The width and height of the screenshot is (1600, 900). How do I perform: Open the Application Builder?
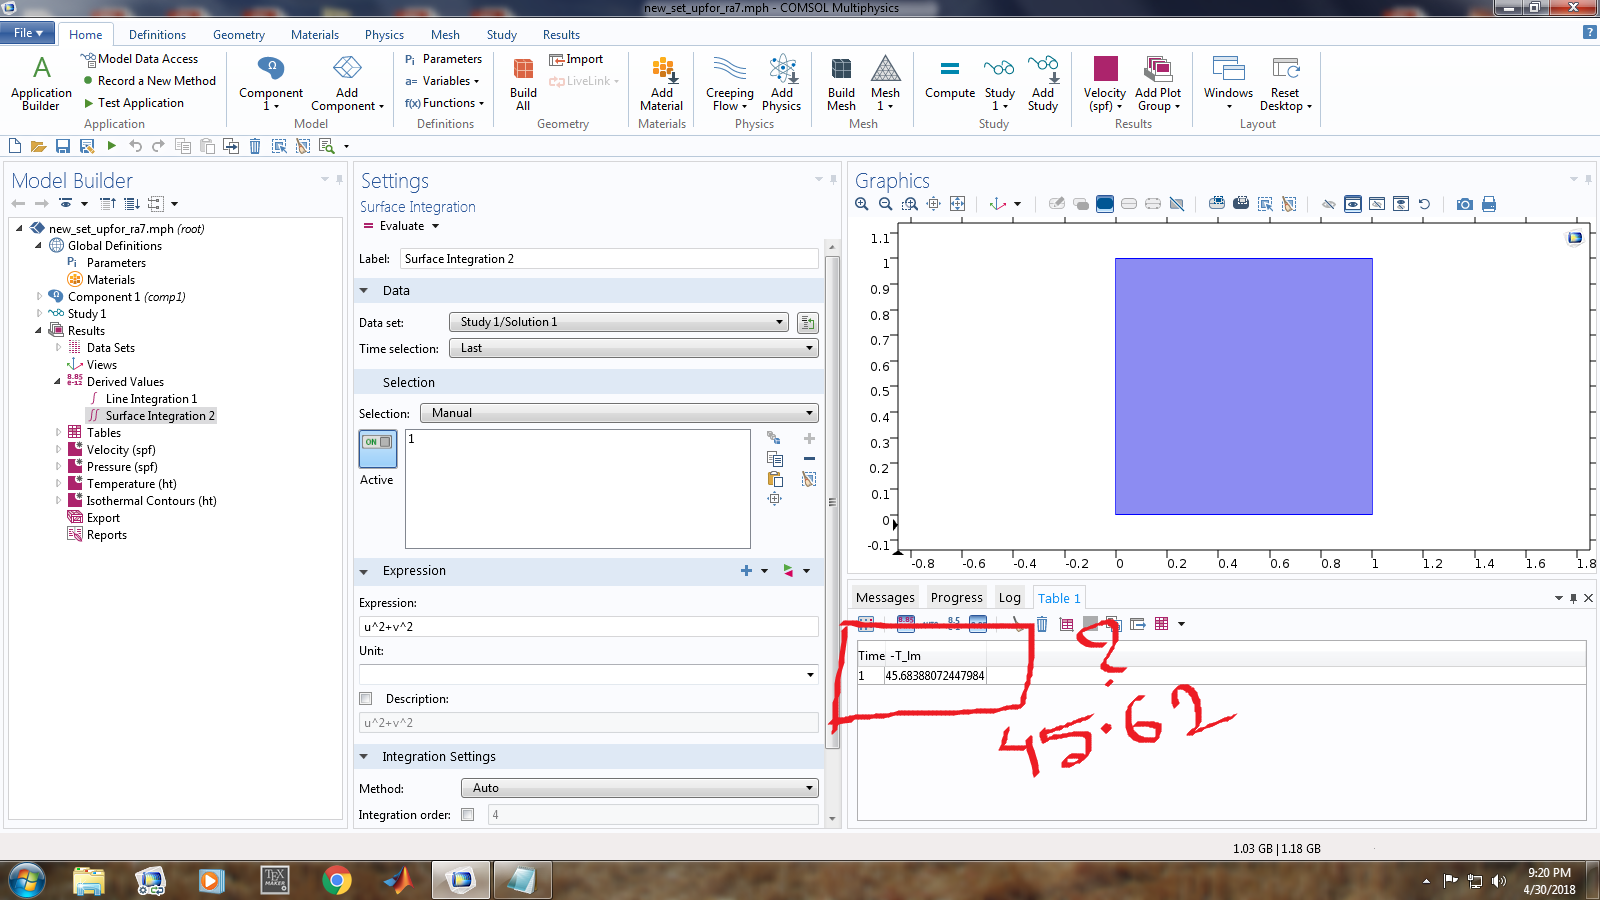[x=41, y=82]
